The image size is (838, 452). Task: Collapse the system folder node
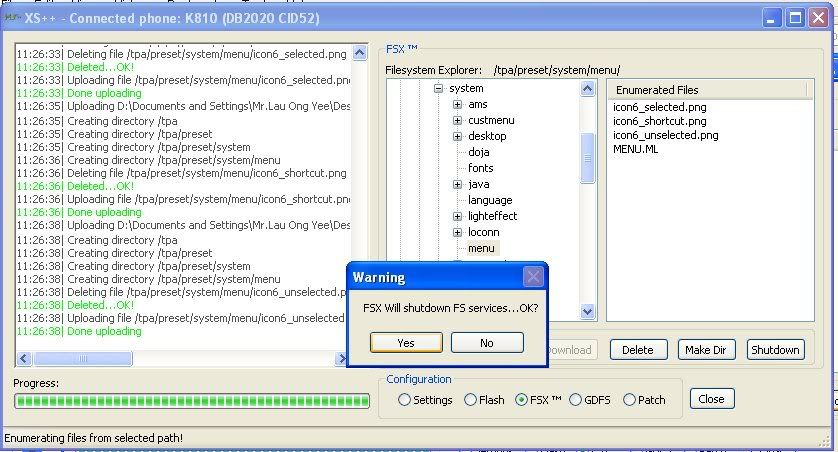point(438,88)
